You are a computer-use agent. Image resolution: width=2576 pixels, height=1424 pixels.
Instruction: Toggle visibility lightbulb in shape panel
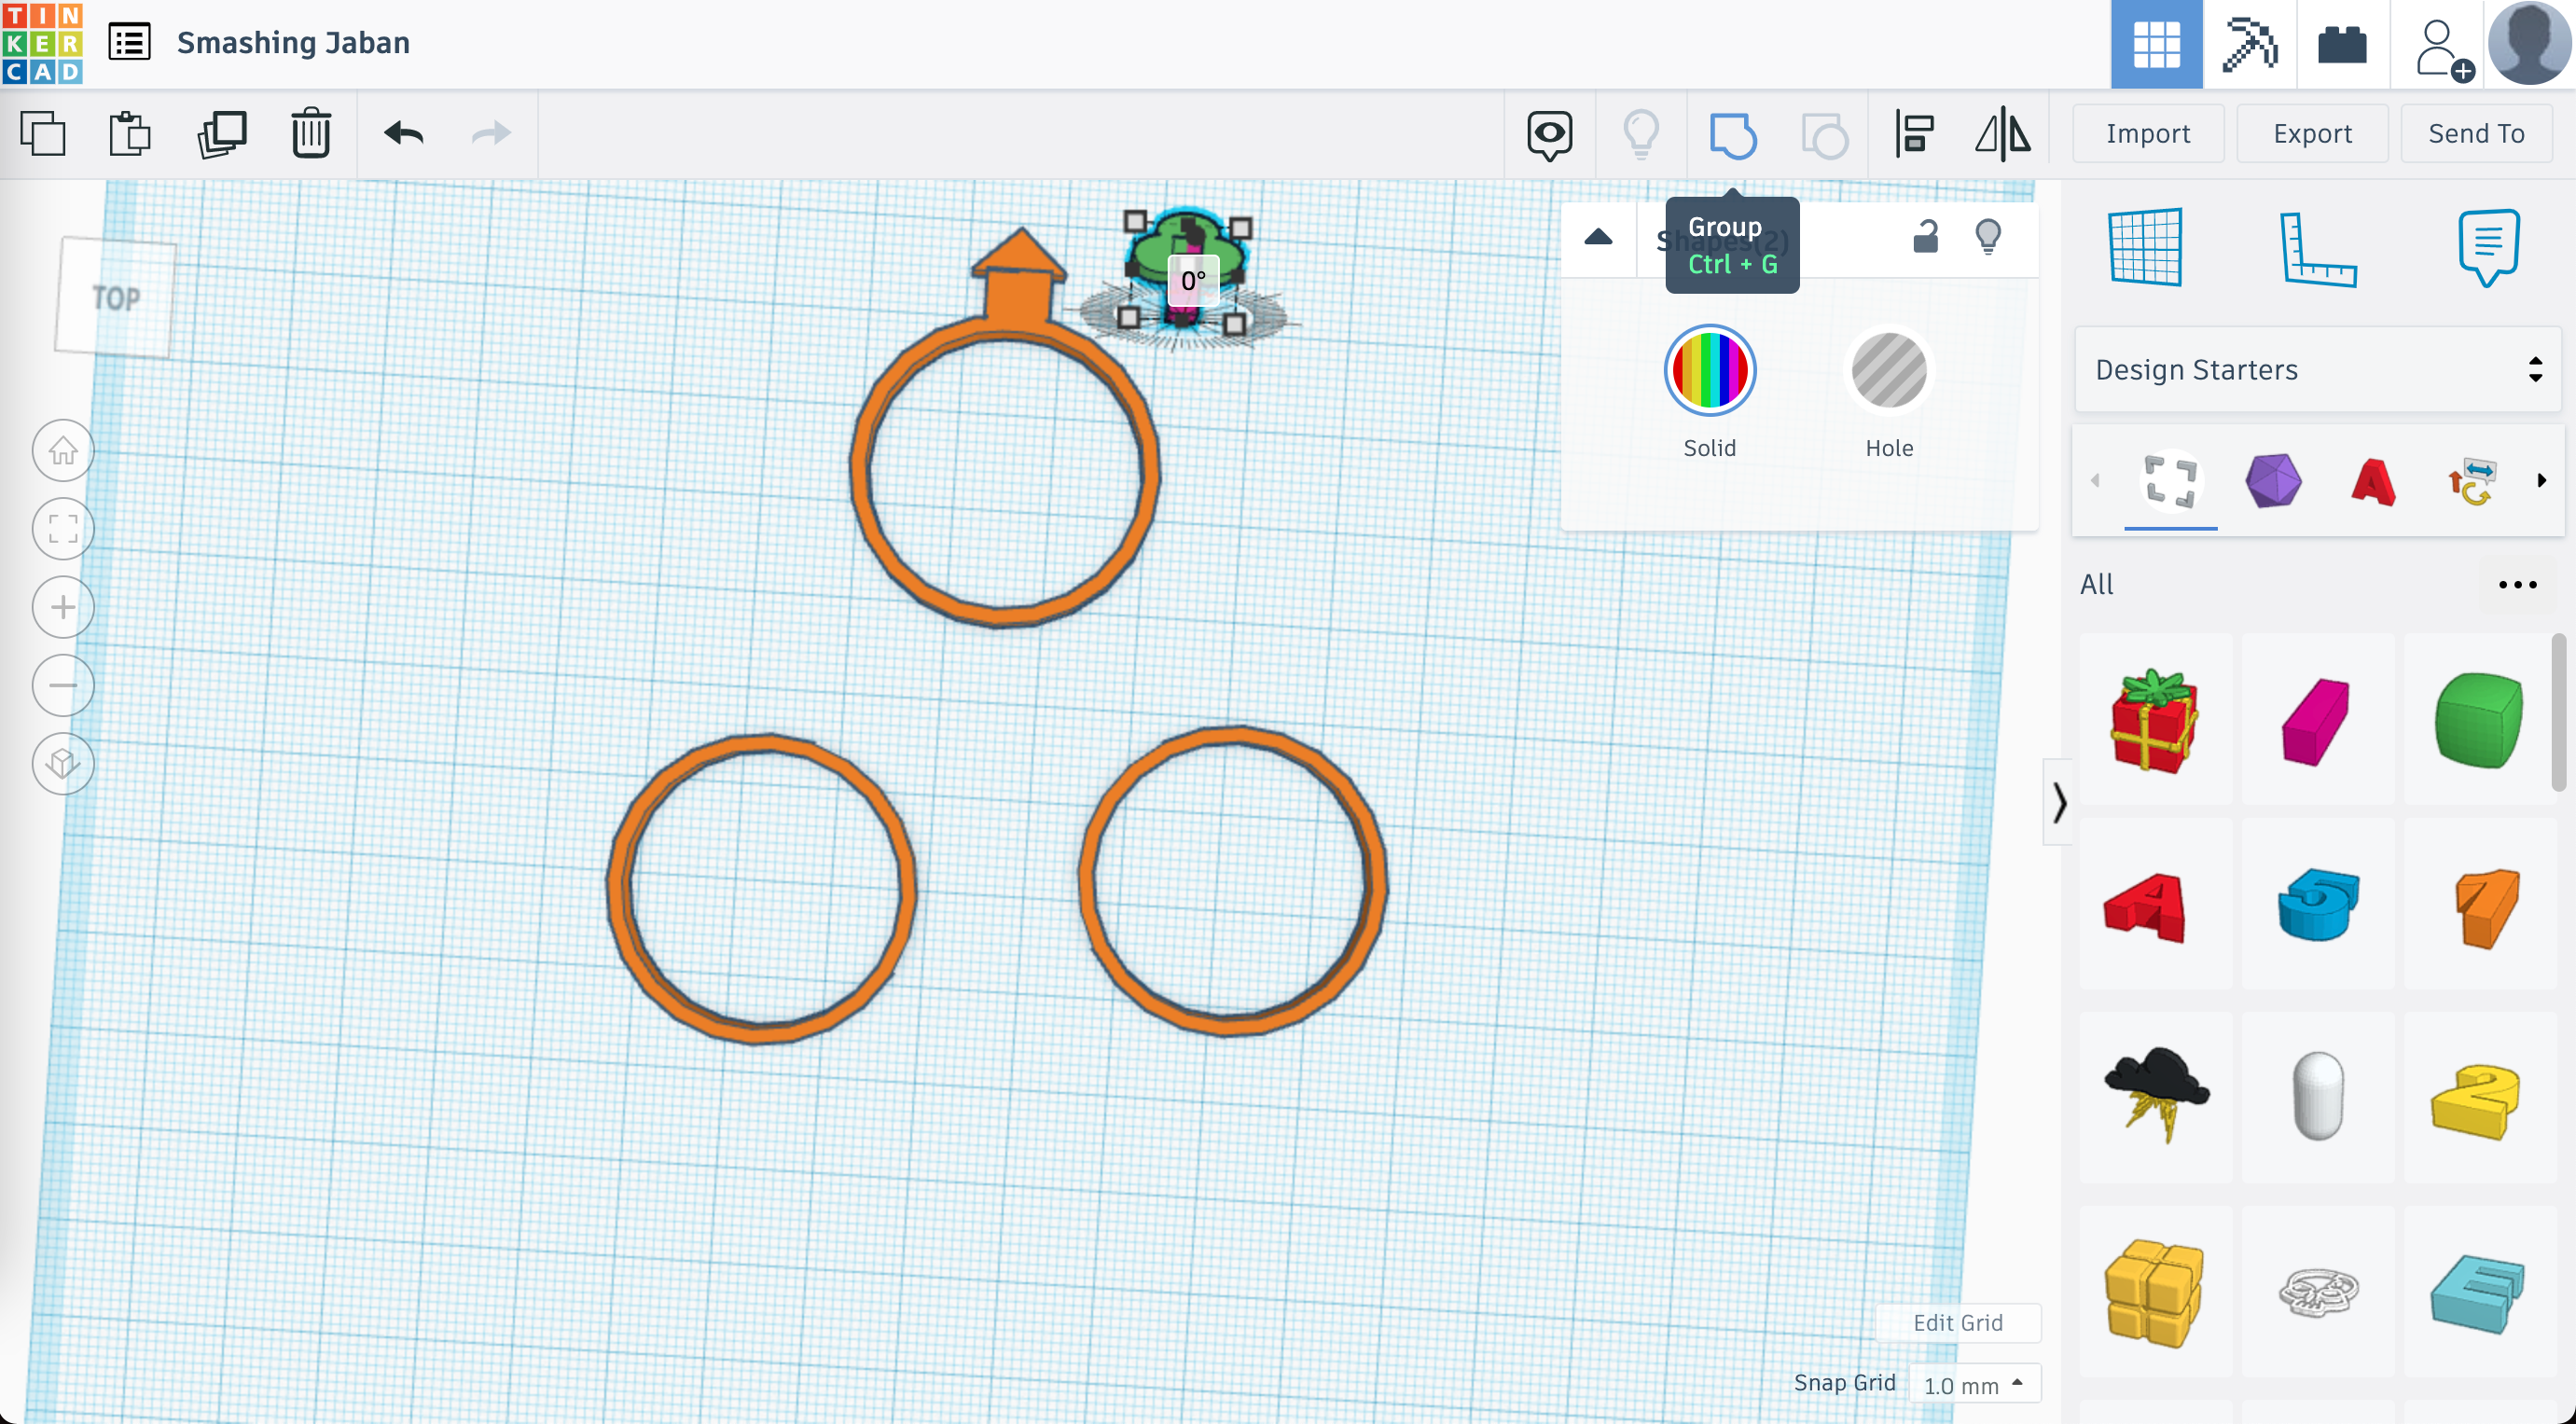1988,238
